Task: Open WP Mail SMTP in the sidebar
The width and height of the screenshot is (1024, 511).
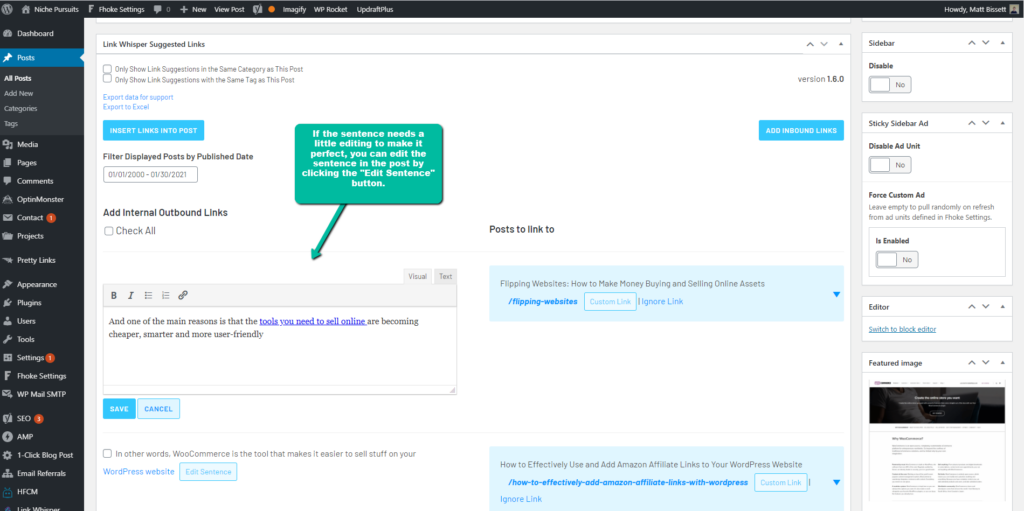Action: click(42, 394)
